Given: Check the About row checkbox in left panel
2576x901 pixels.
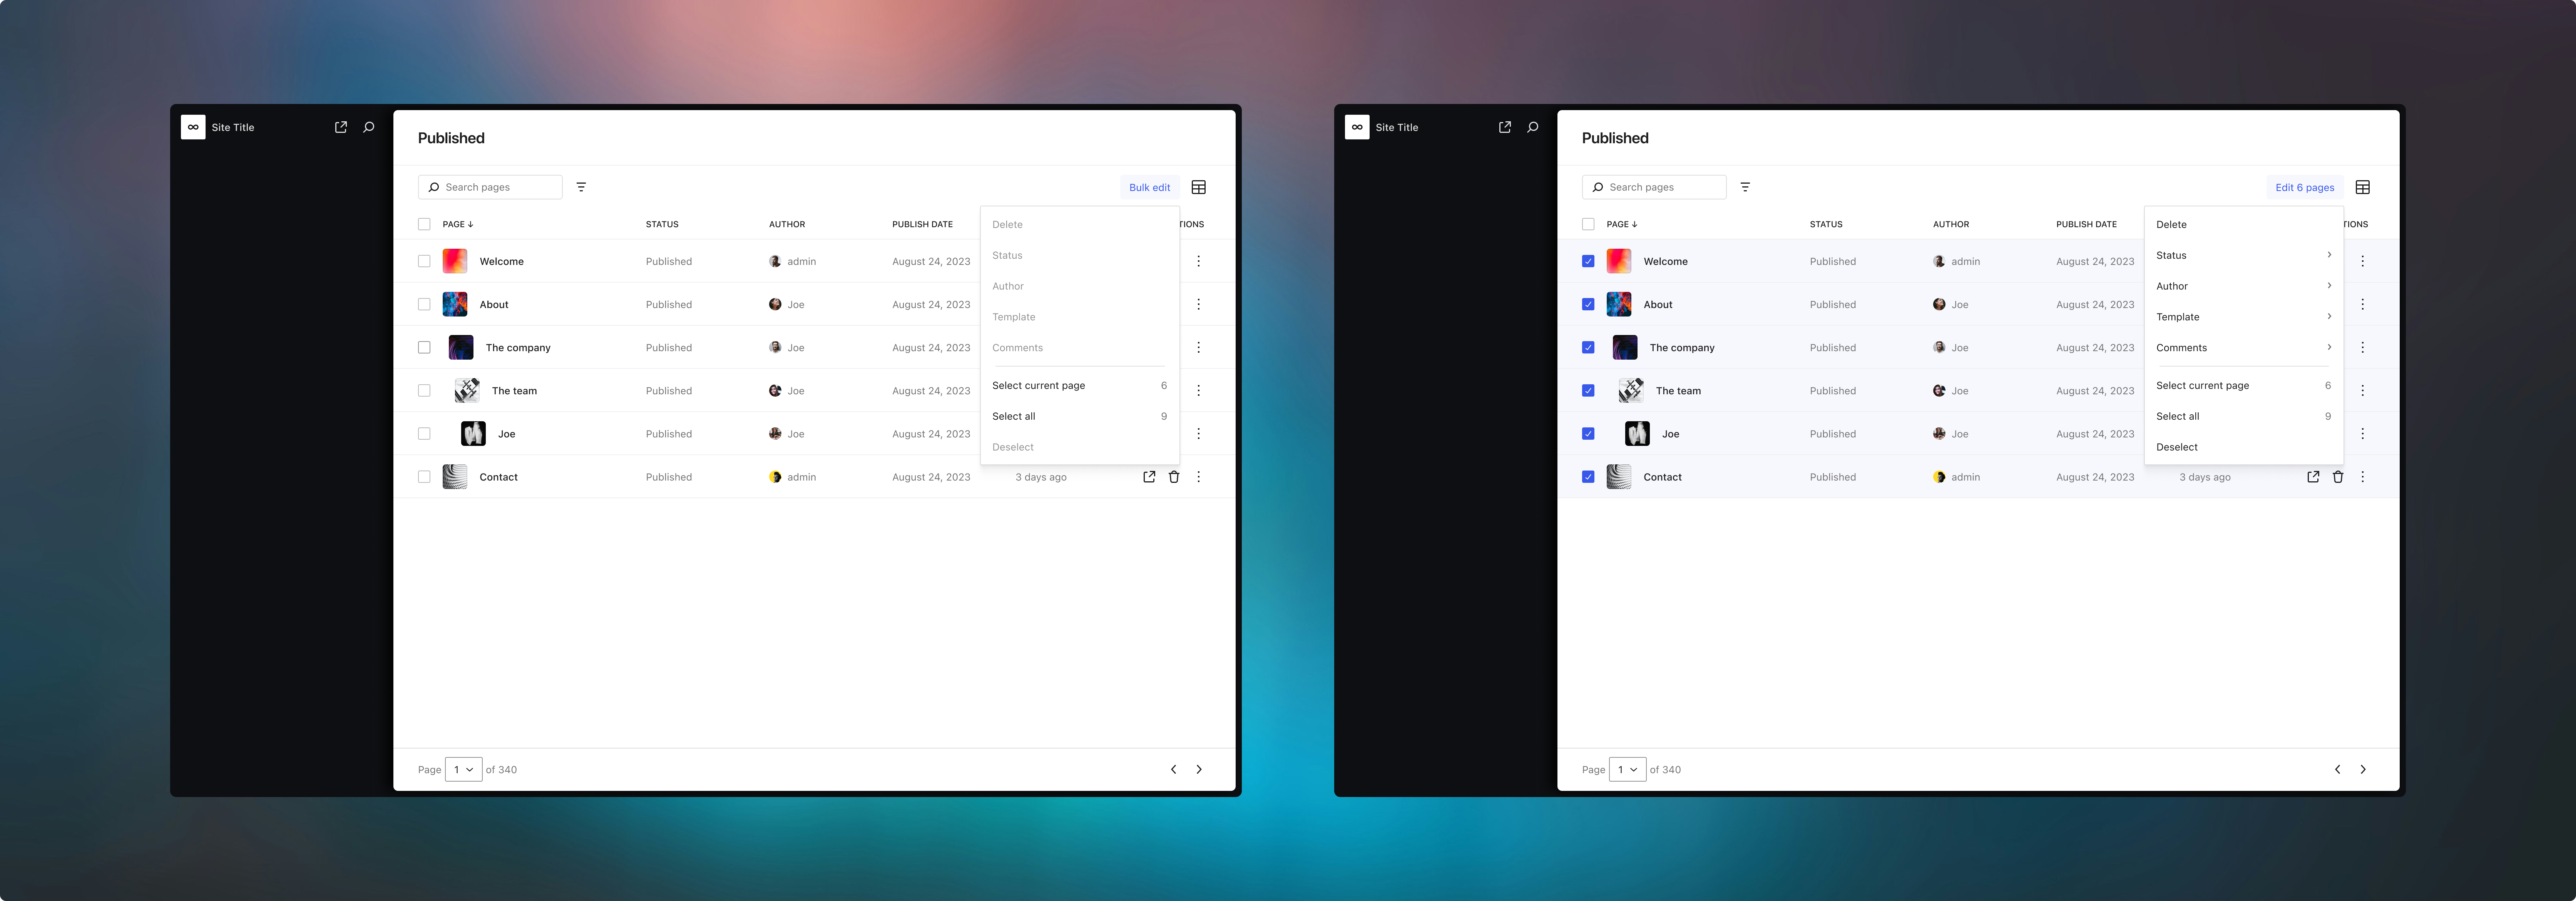Looking at the screenshot, I should click(x=424, y=304).
